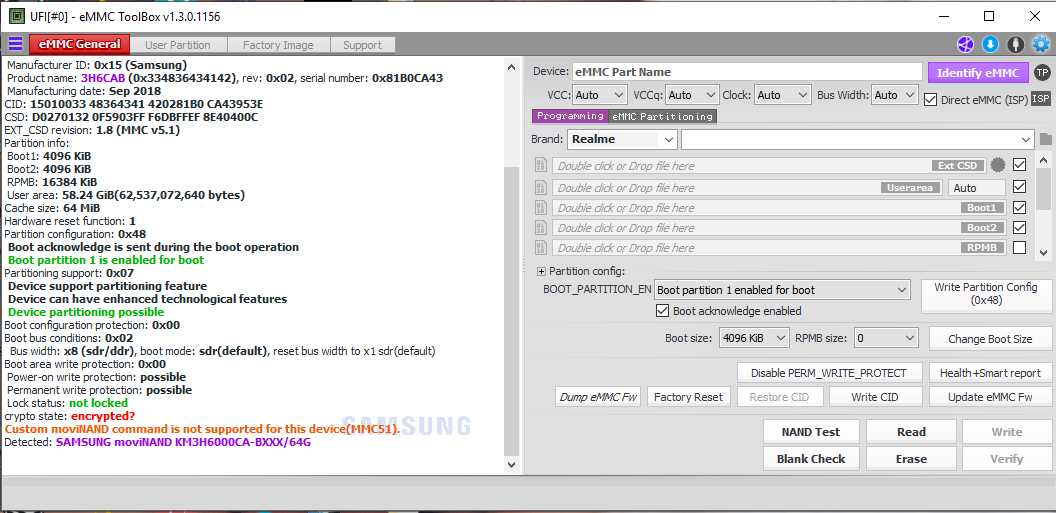Click the Write CID button
This screenshot has width=1056, height=513.
874,397
